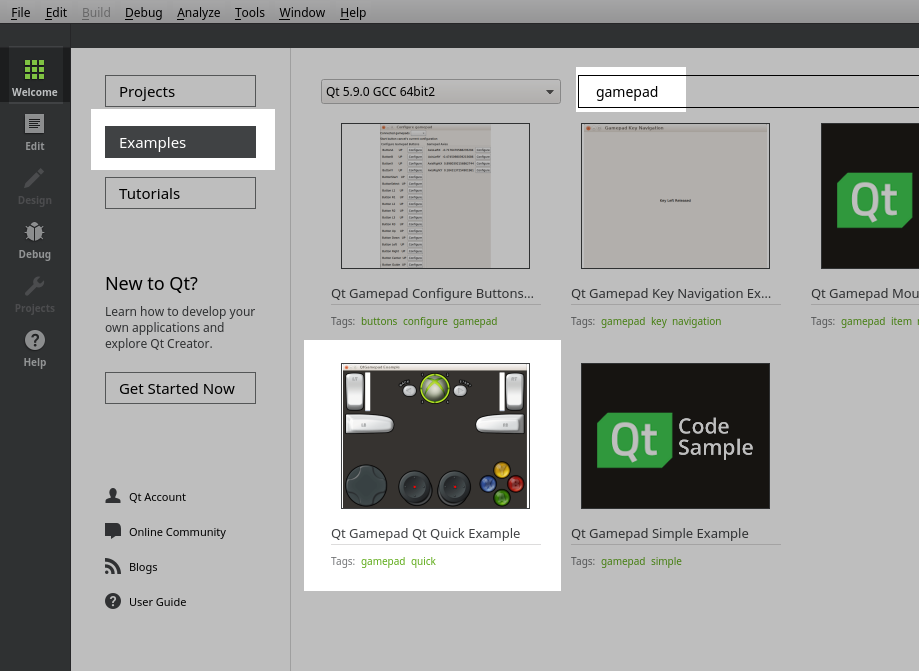Click the Blogs feed icon
The image size is (919, 671).
tap(113, 566)
